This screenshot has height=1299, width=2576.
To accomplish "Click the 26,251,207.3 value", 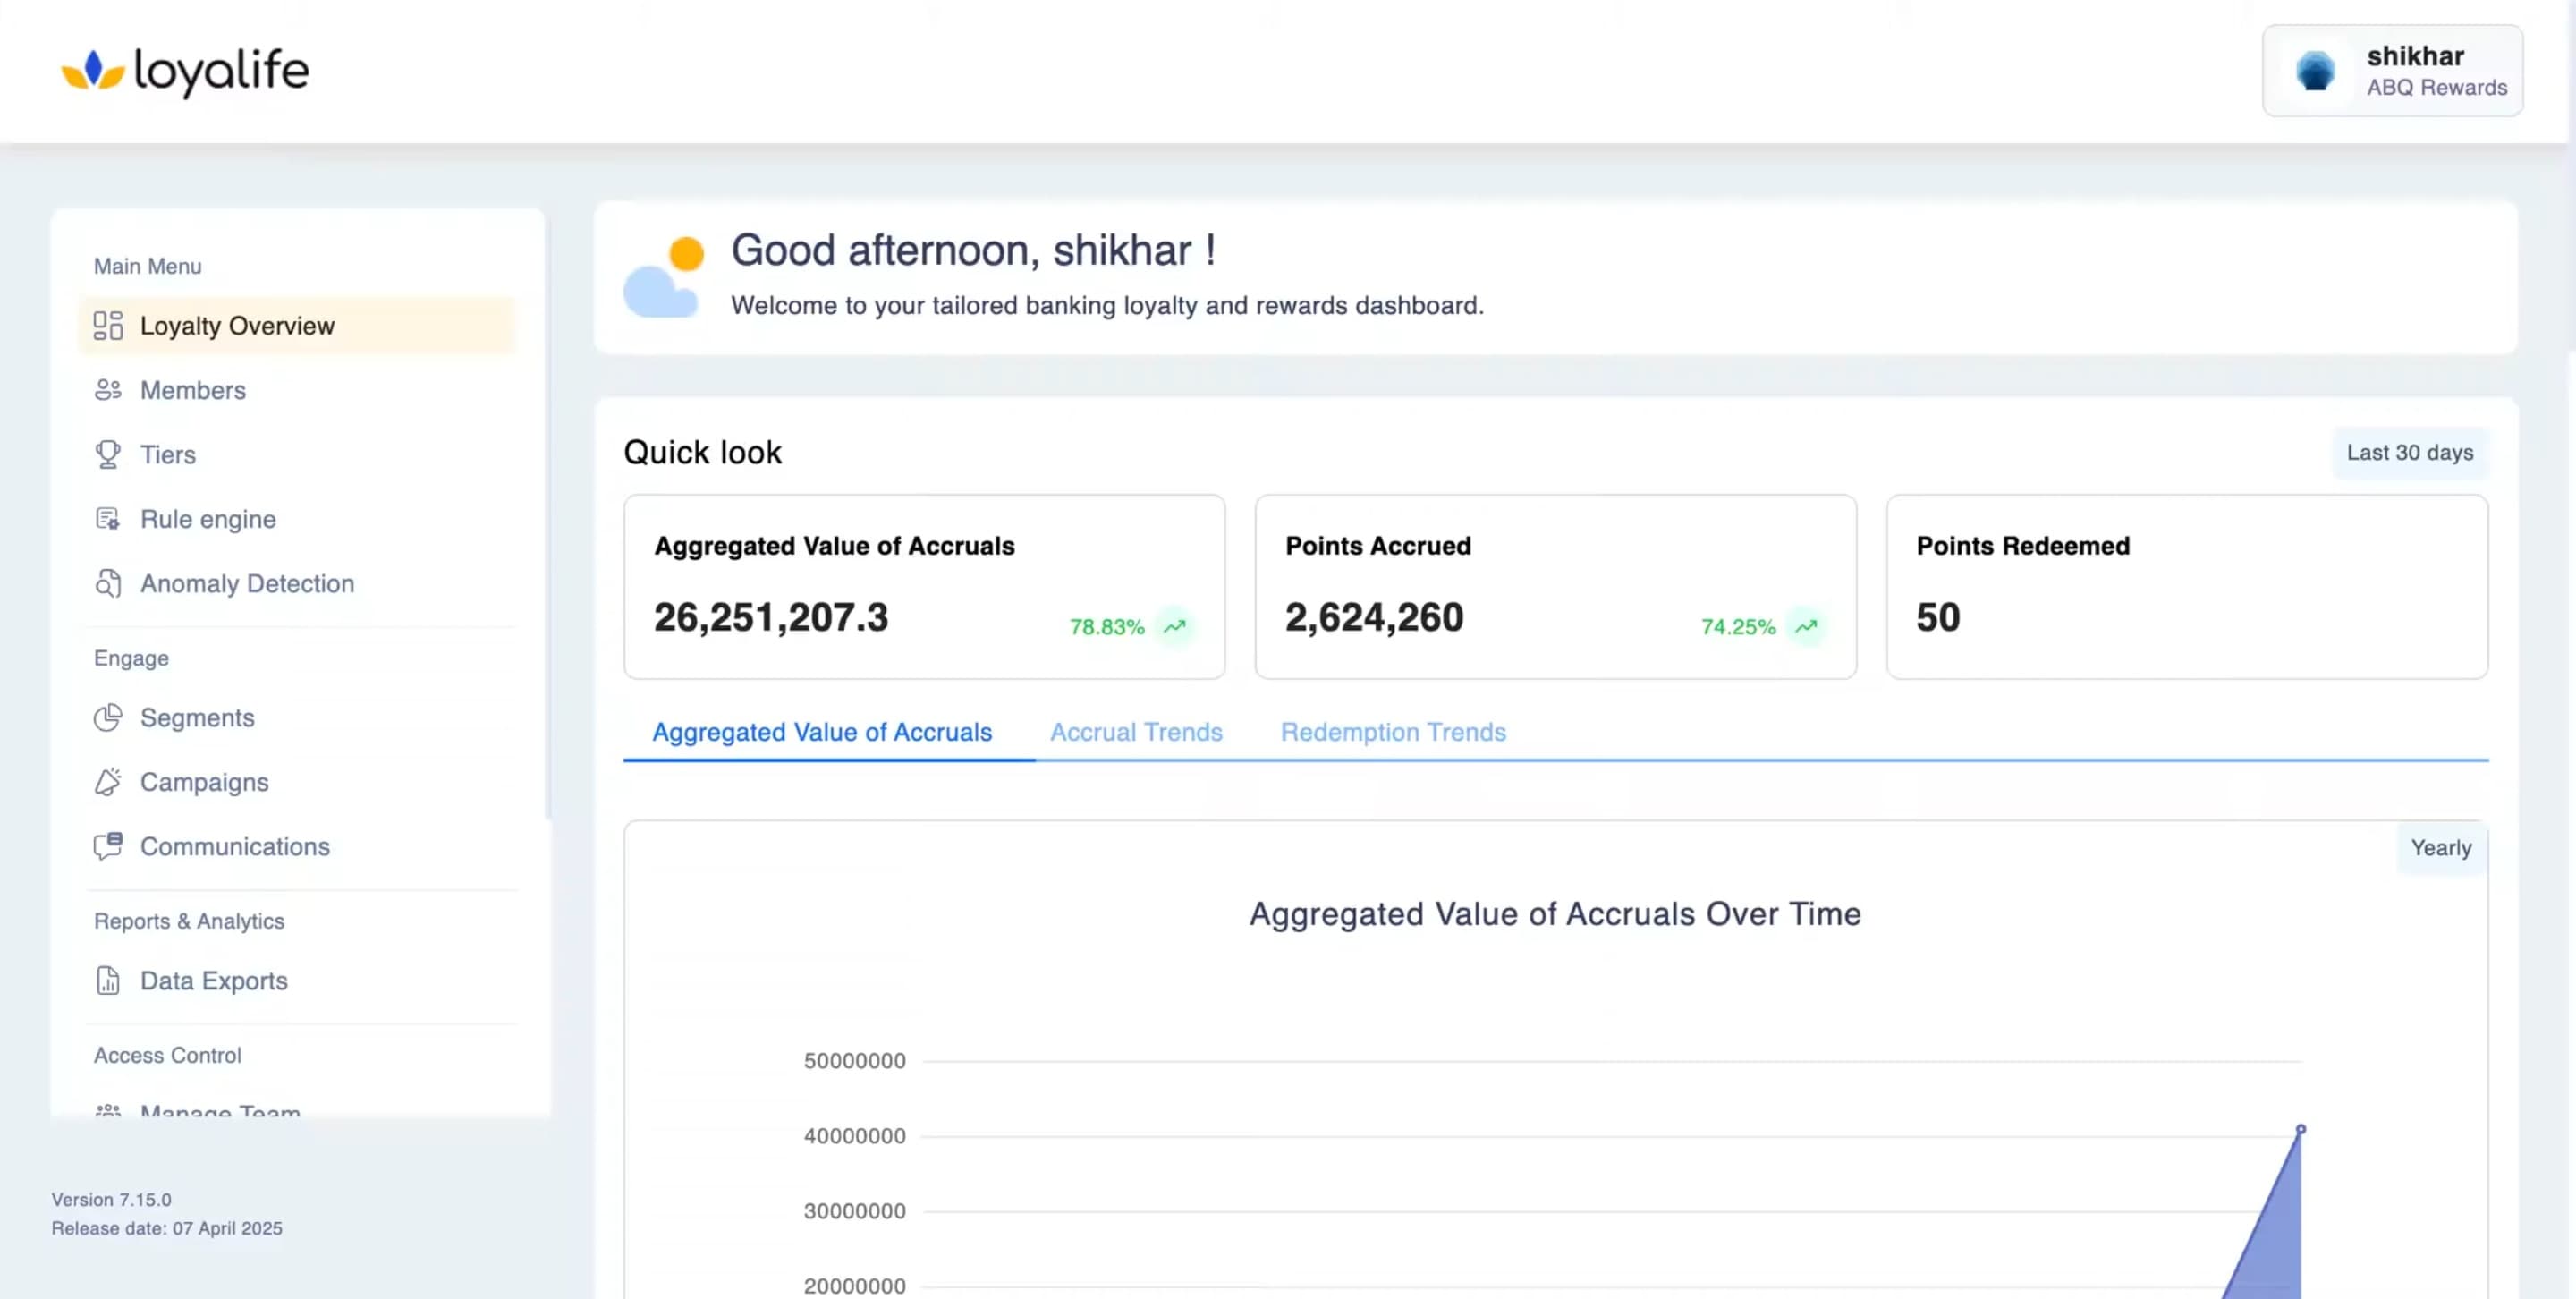I will [771, 618].
